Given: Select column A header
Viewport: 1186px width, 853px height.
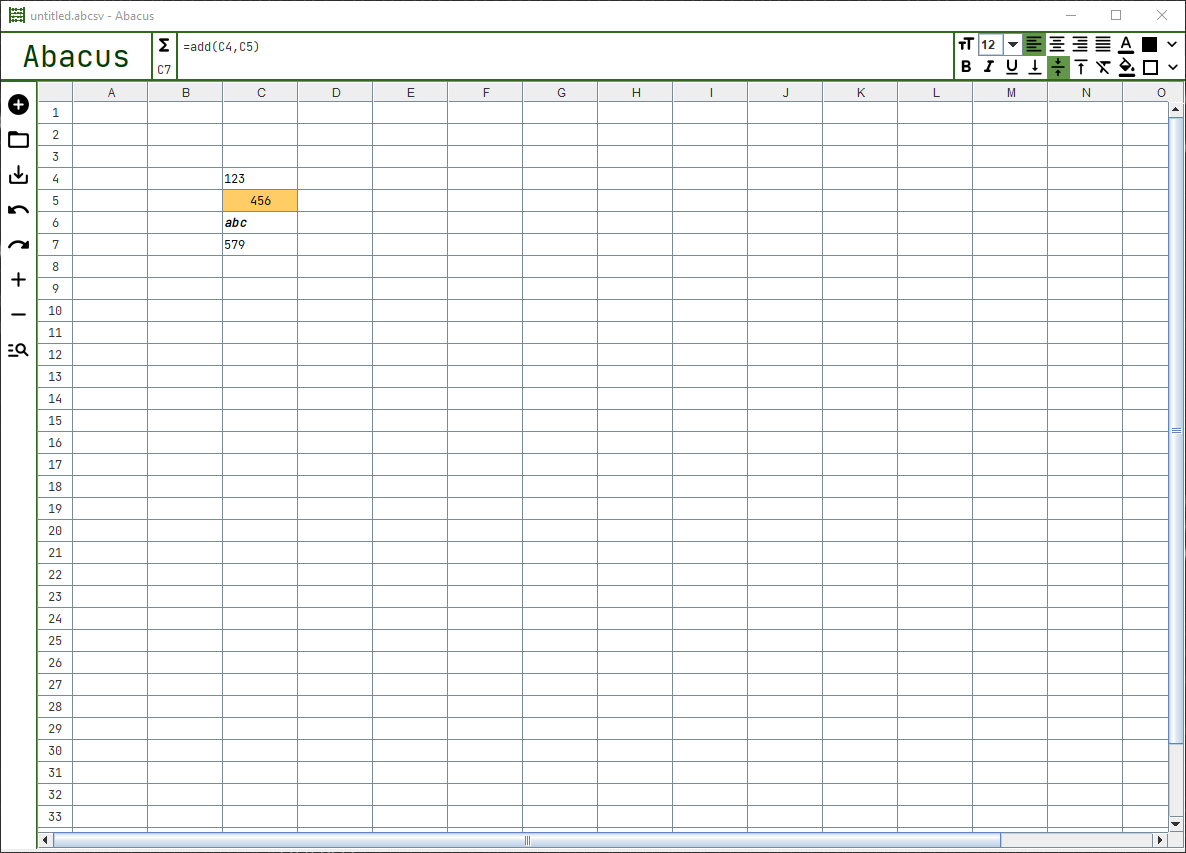Looking at the screenshot, I should click(x=111, y=92).
